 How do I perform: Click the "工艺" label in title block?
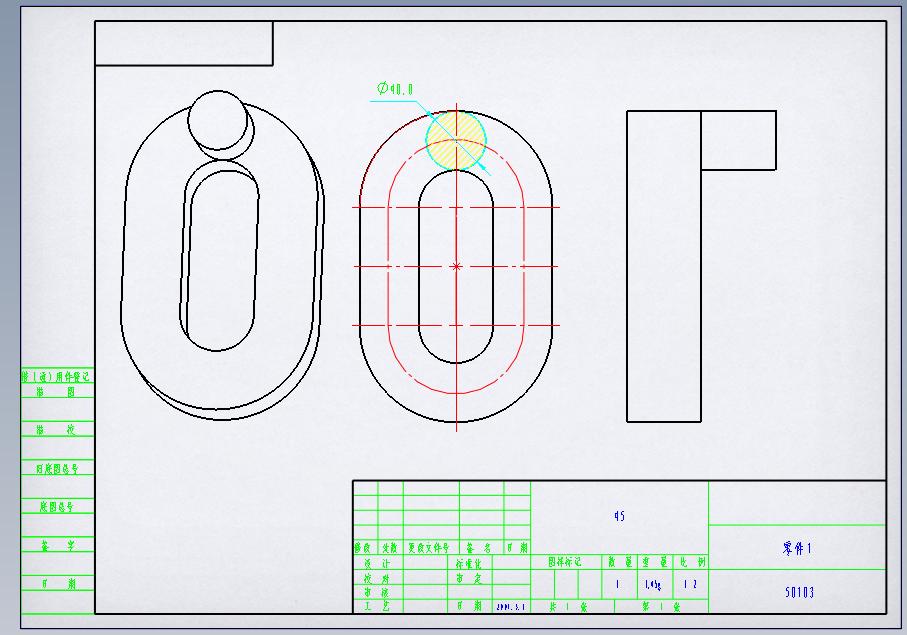click(x=377, y=606)
